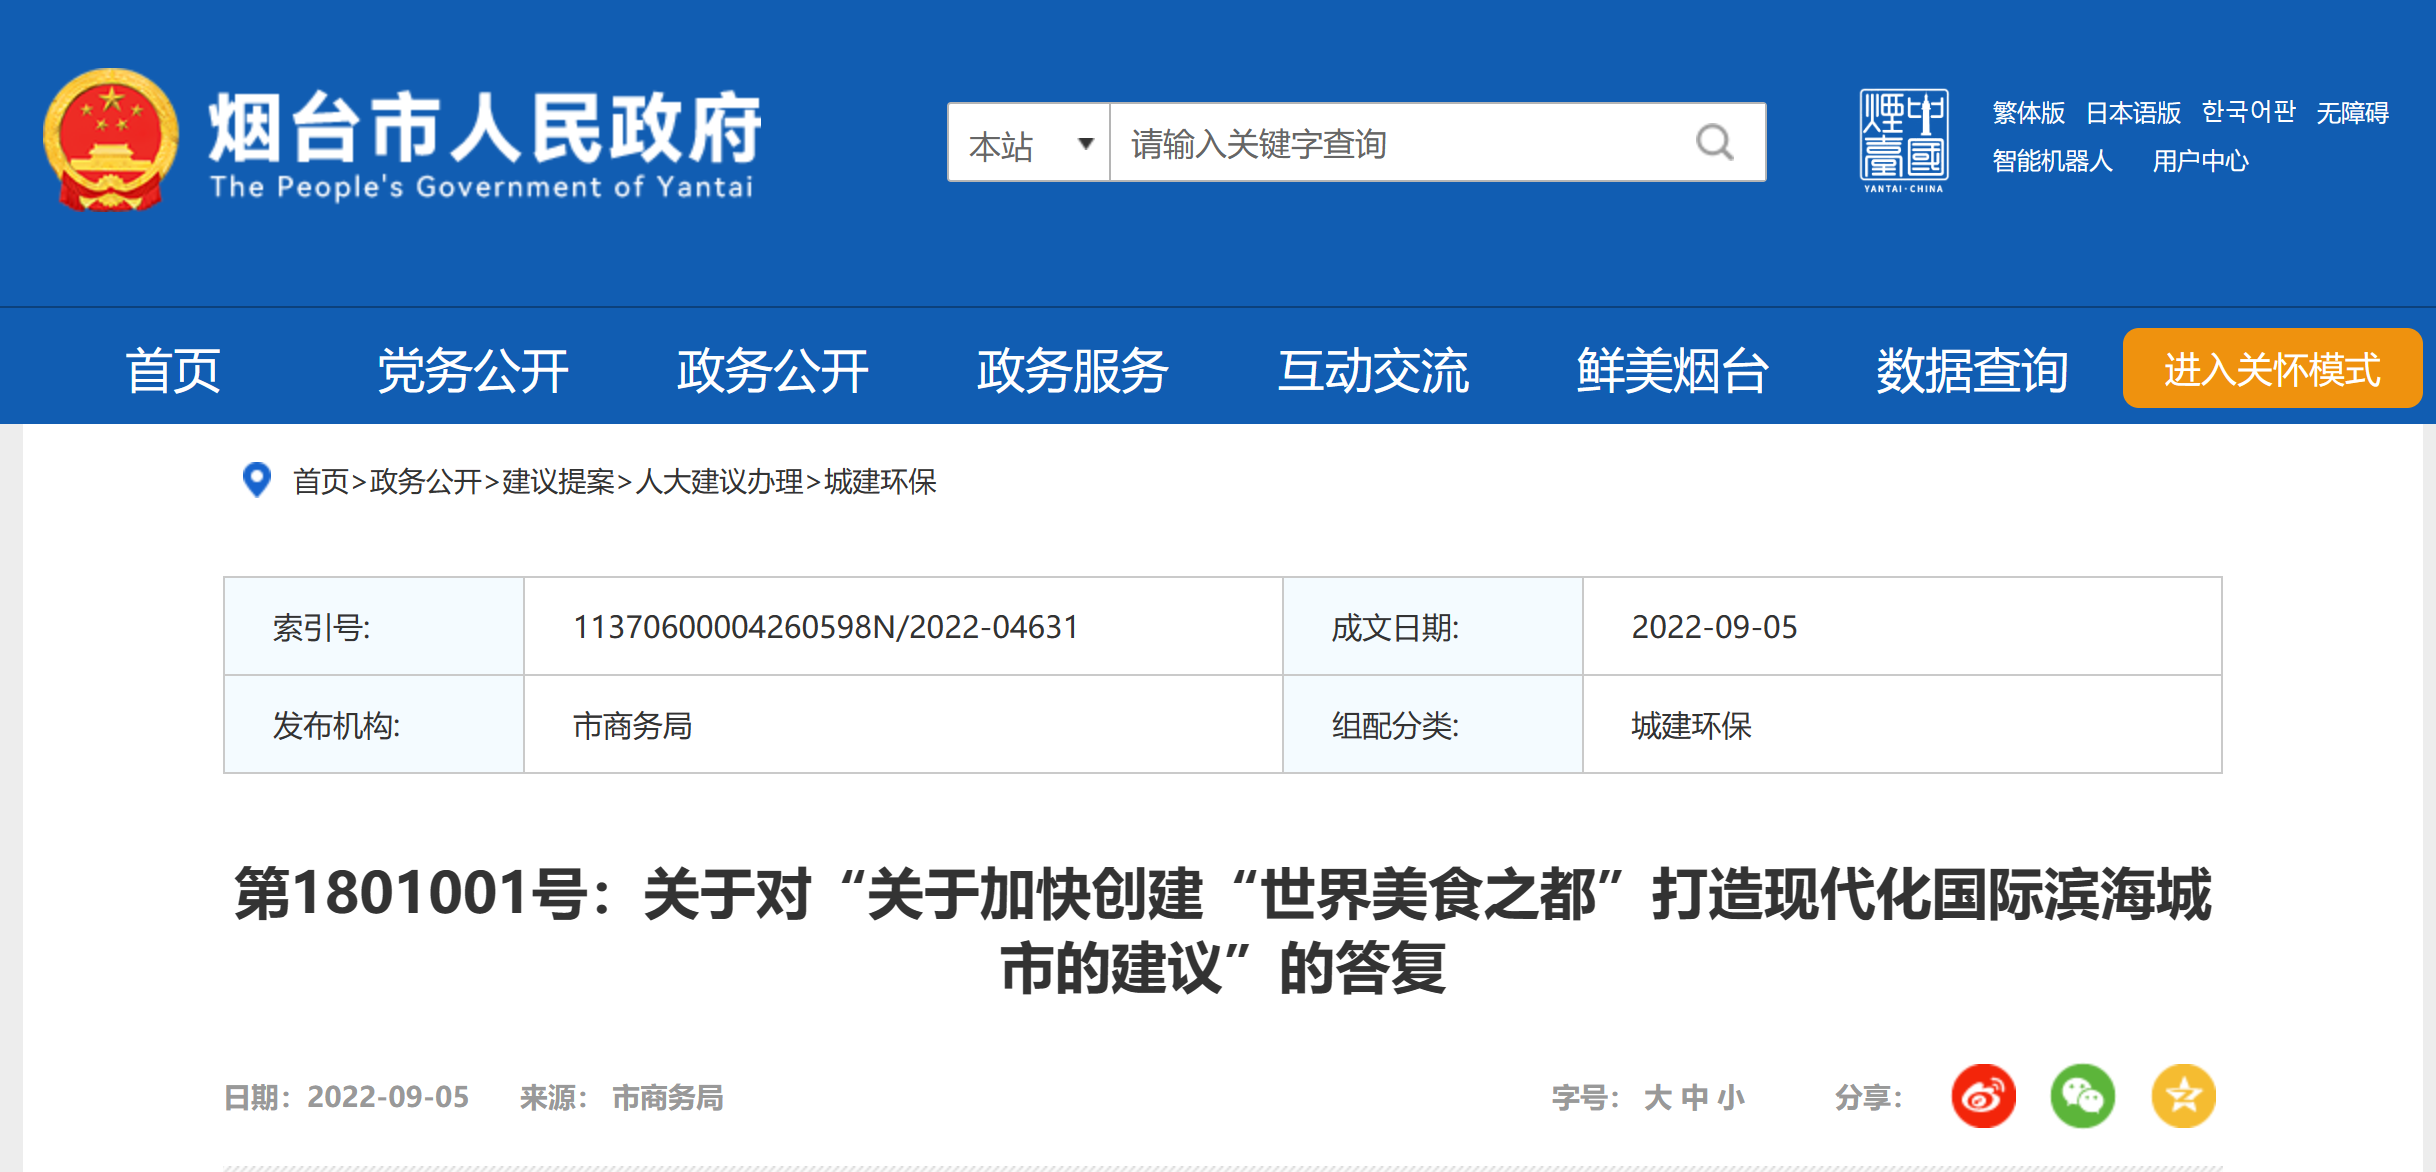Set font size to 小
2436x1172 pixels.
(1731, 1098)
